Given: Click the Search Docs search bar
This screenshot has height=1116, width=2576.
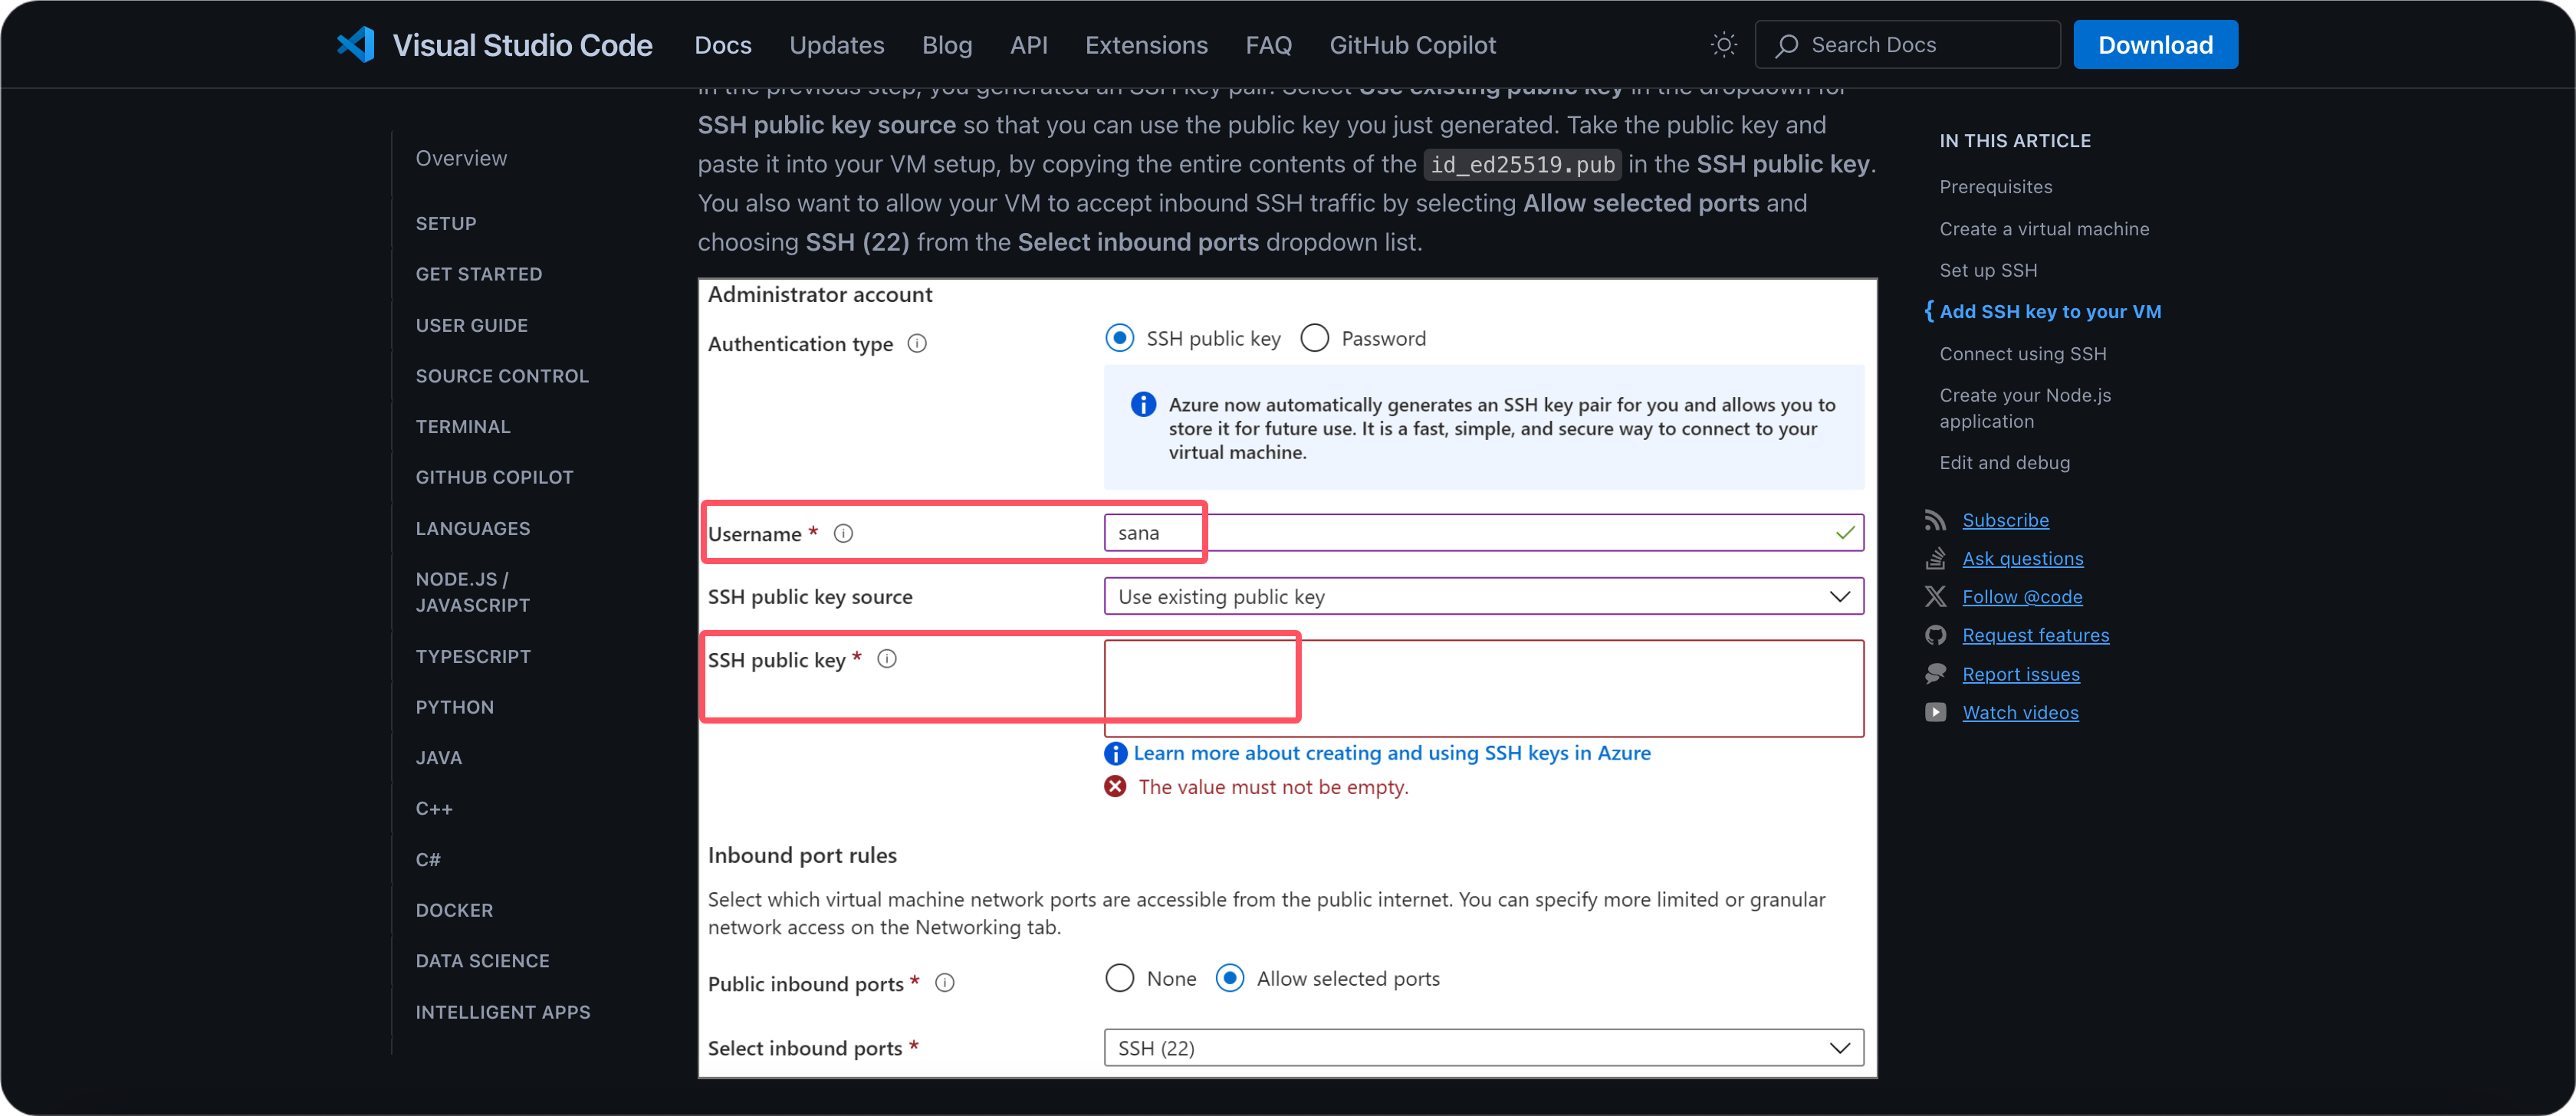Looking at the screenshot, I should pos(1911,44).
